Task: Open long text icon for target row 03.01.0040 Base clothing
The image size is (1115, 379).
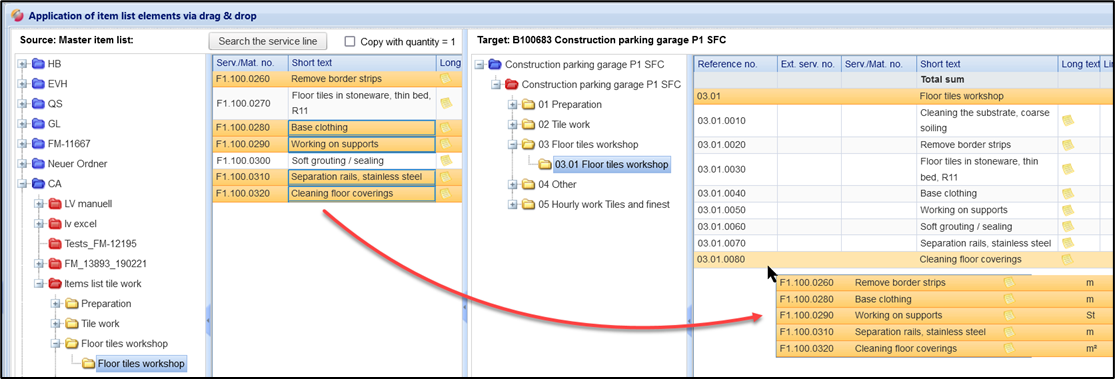Action: click(x=1067, y=193)
